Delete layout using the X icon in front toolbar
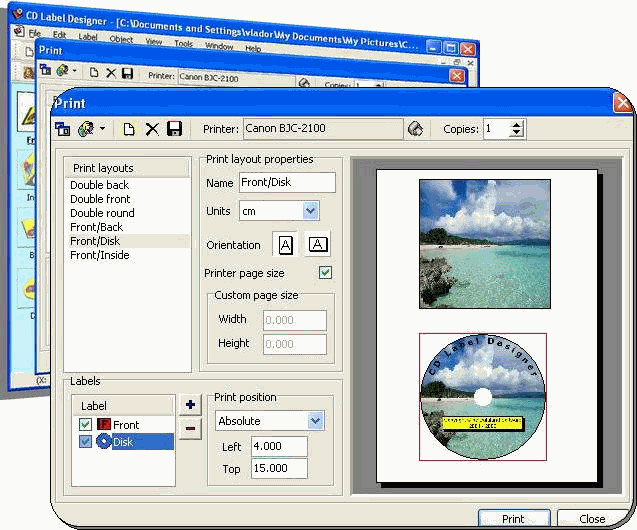 click(152, 130)
